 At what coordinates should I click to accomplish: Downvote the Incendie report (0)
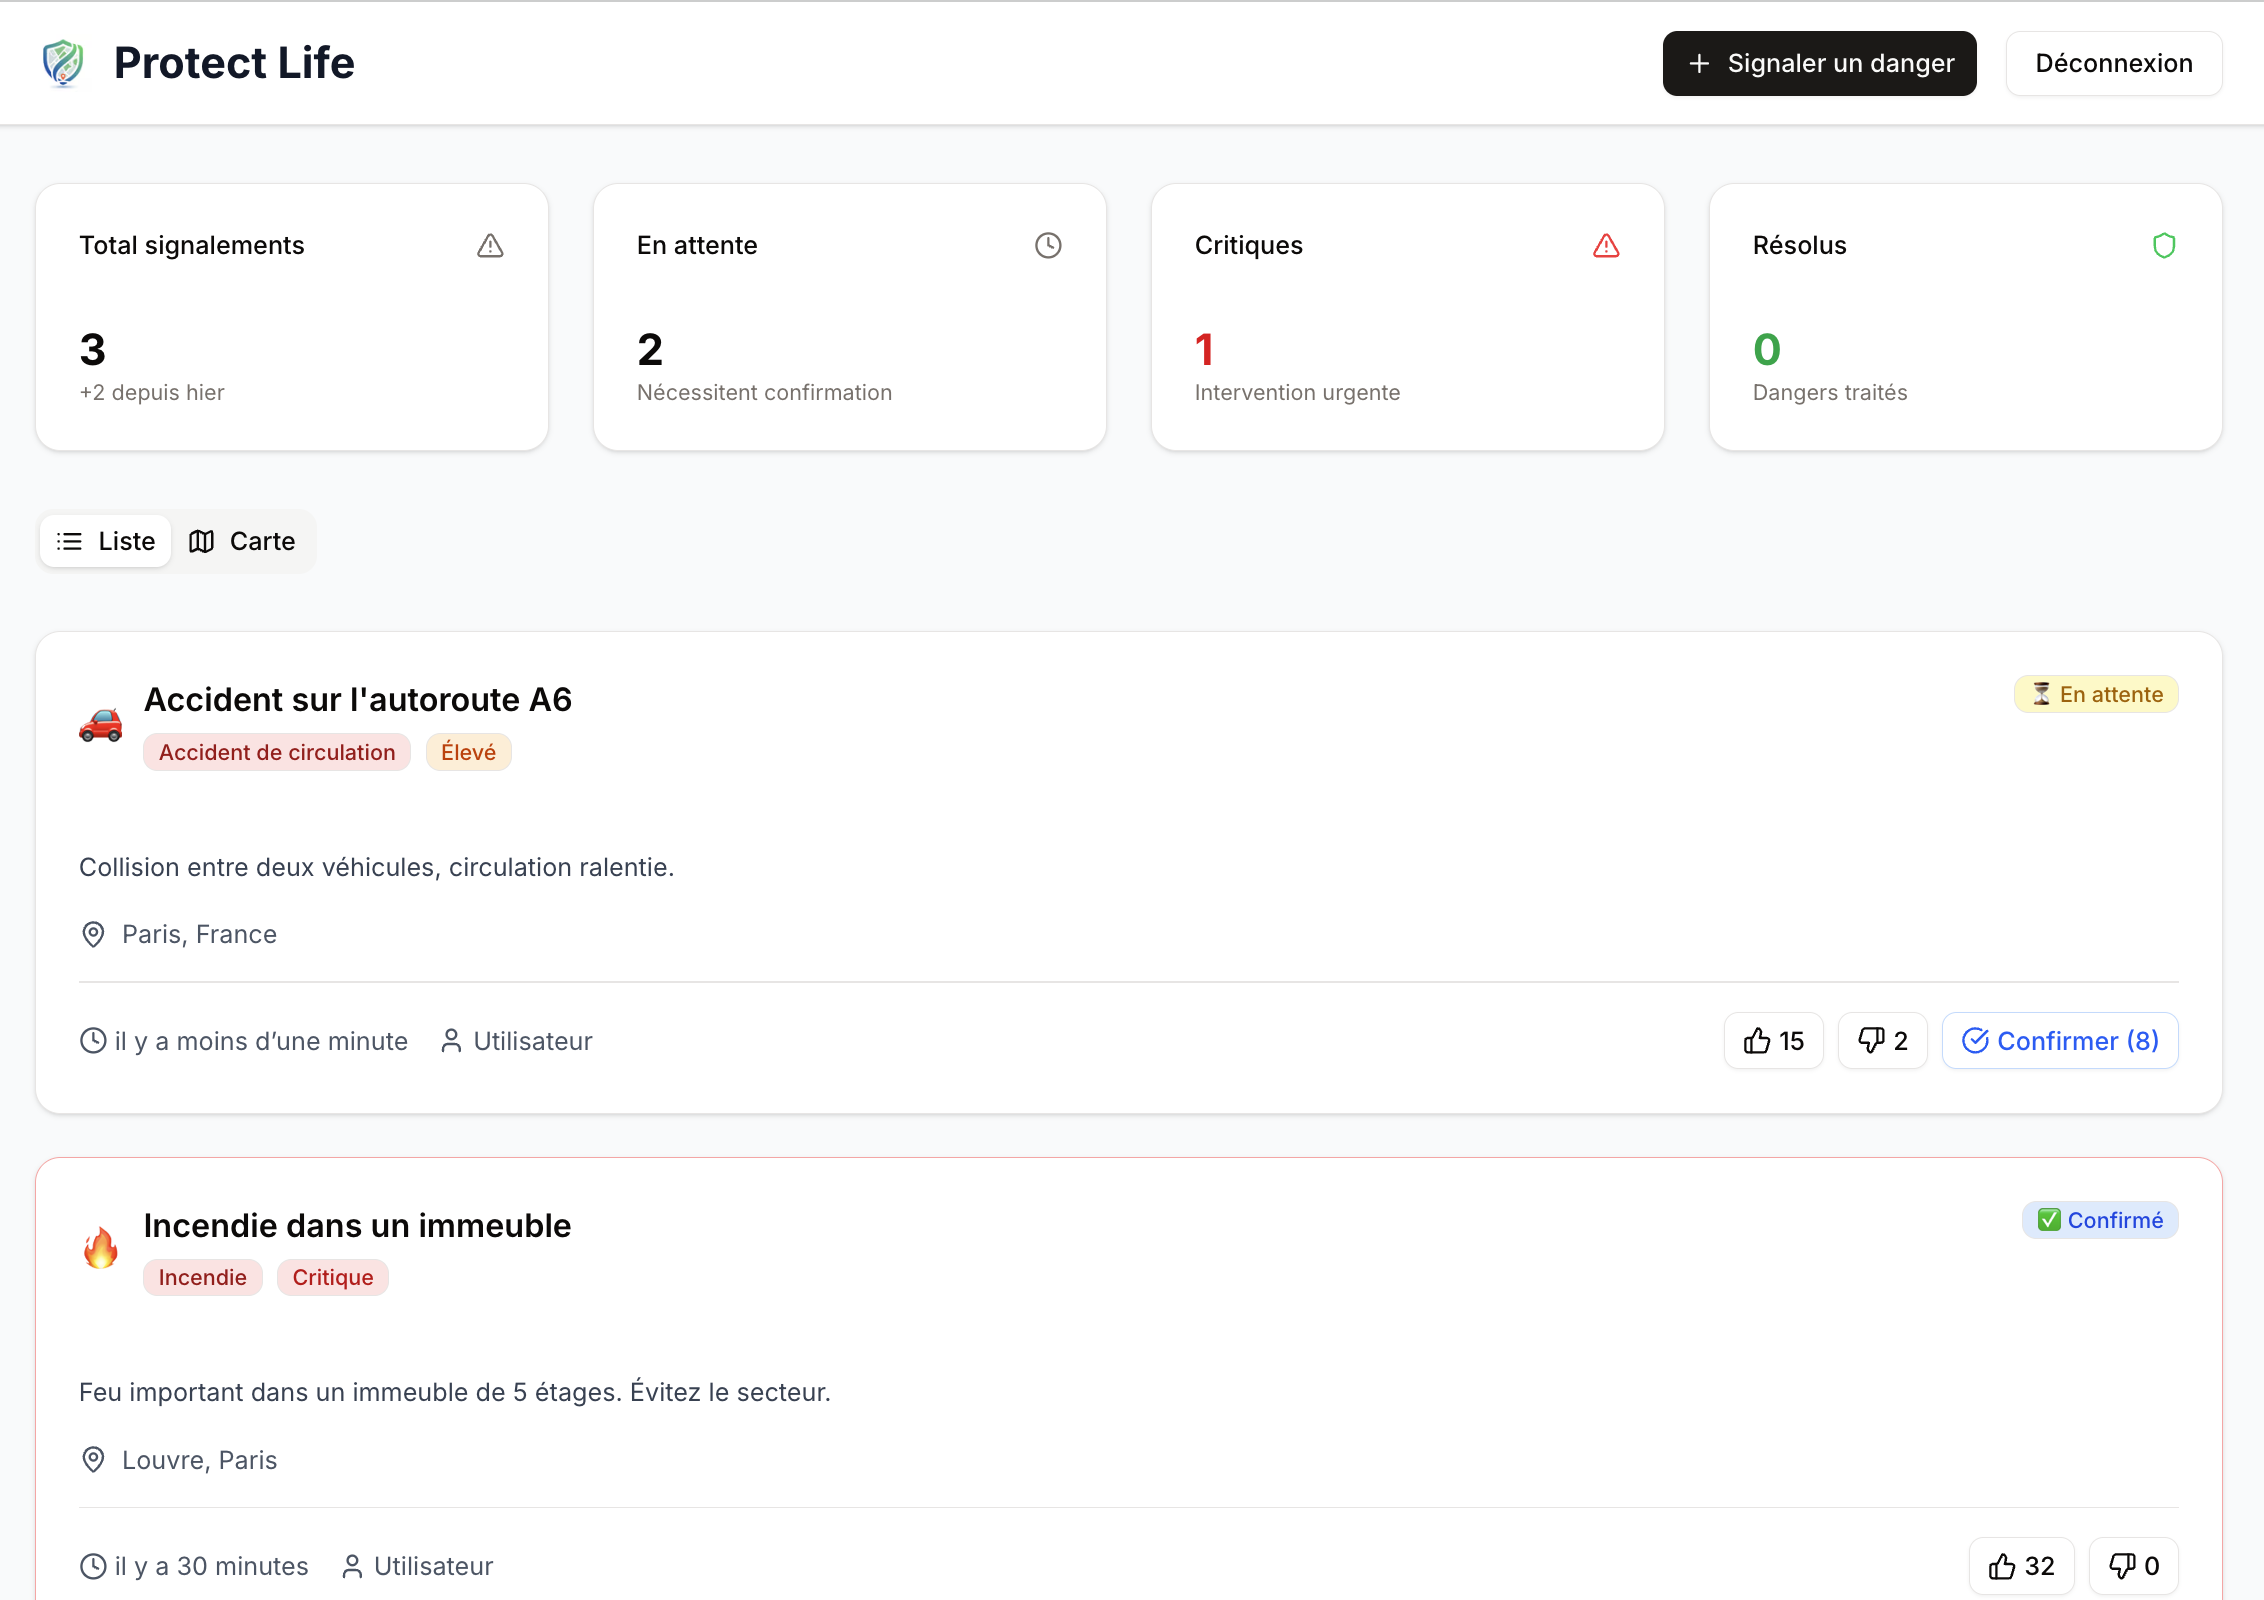point(2133,1566)
